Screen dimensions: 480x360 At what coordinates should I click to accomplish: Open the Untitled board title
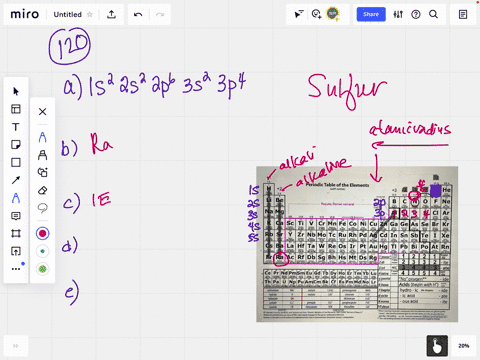pos(68,15)
